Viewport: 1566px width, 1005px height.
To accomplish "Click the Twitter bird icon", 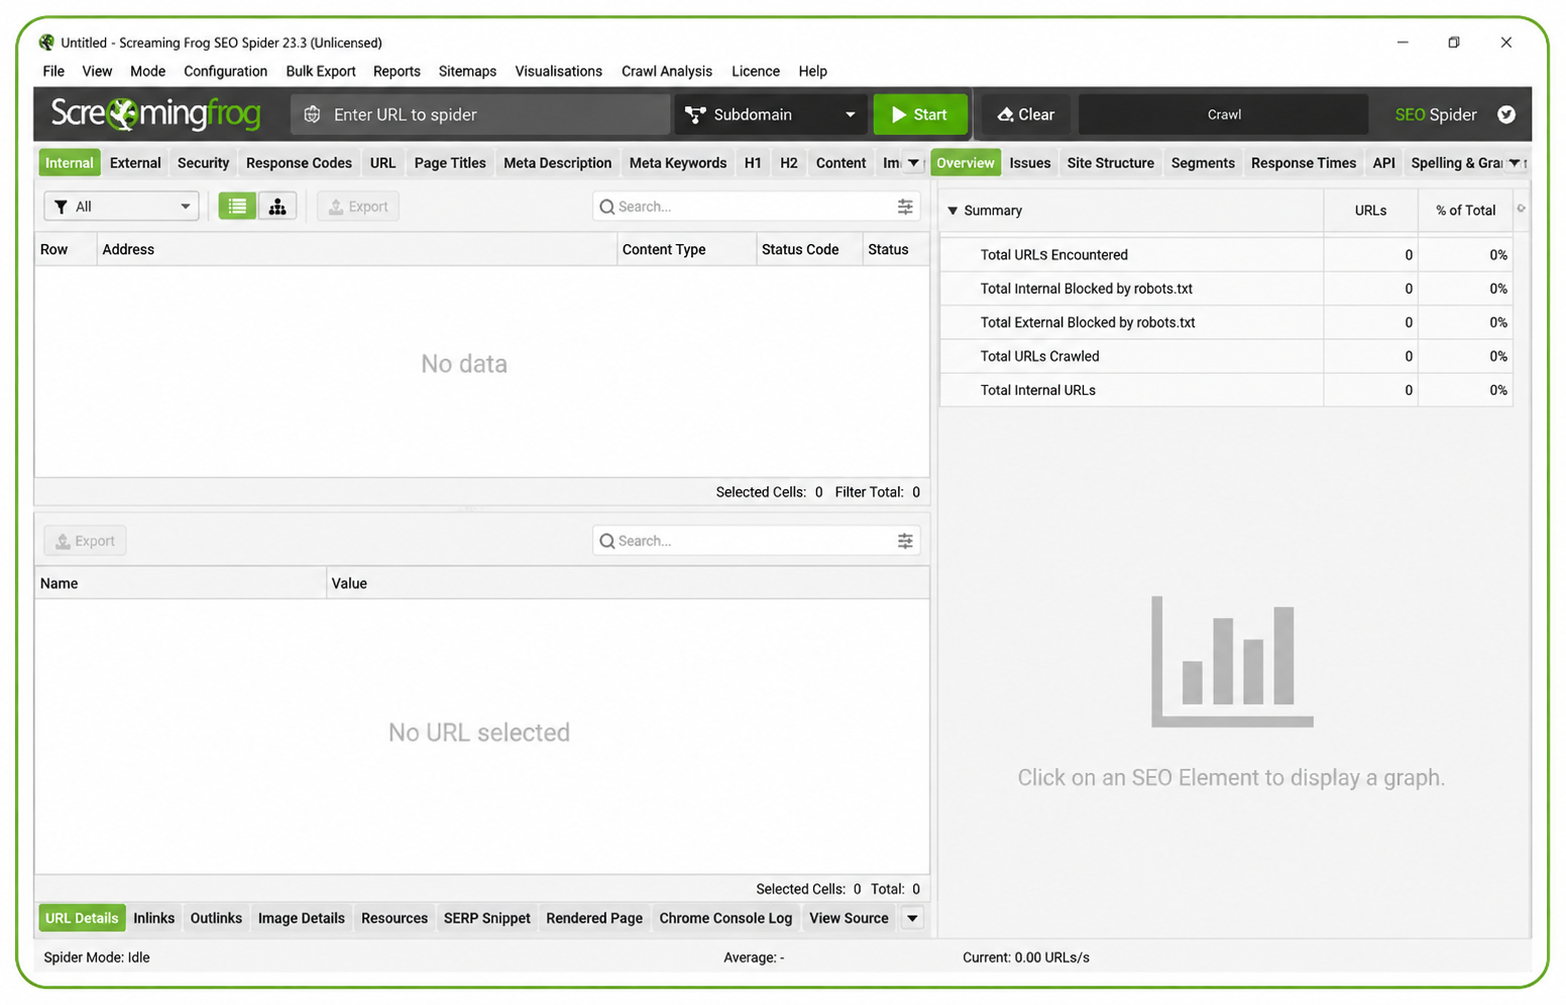I will tap(1506, 114).
